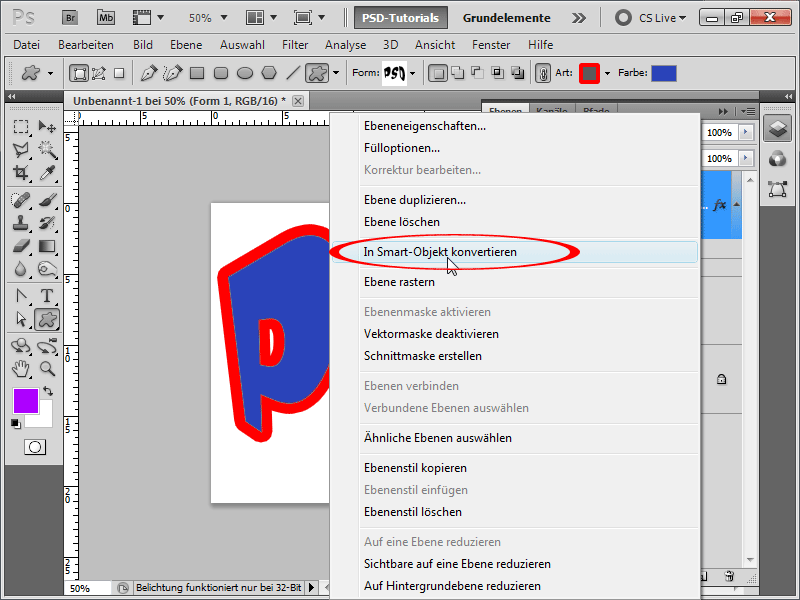Image resolution: width=800 pixels, height=600 pixels.
Task: Activate the PSD-Tutorials workspace button
Action: click(x=401, y=18)
